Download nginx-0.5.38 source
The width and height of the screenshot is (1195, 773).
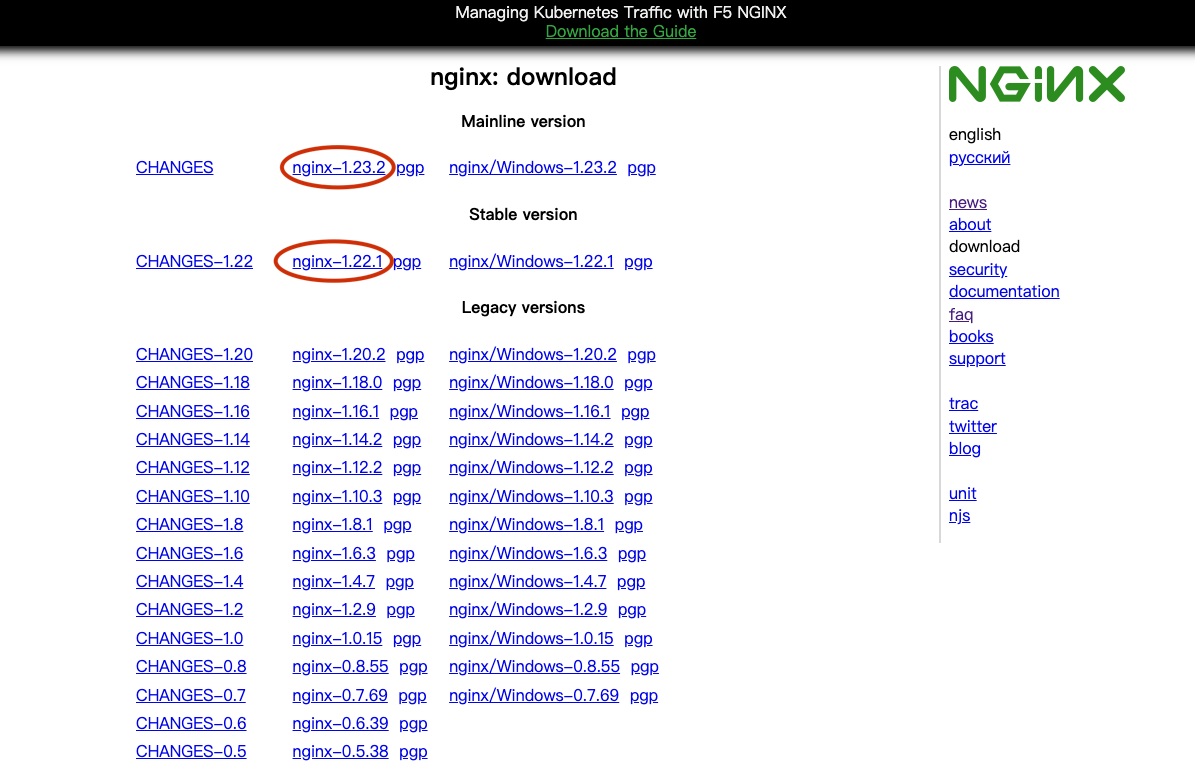tap(340, 752)
